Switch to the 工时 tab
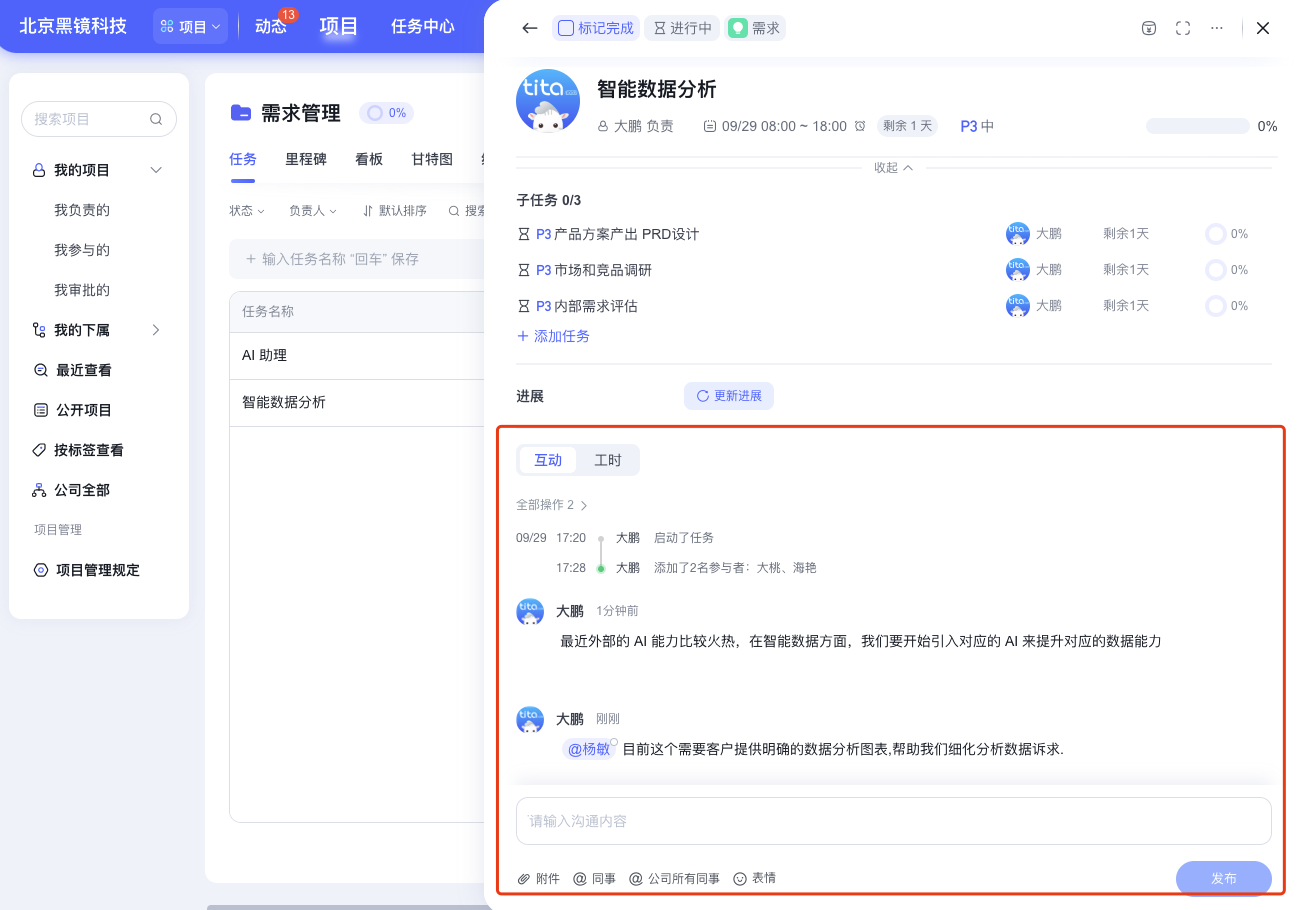Image resolution: width=1297 pixels, height=910 pixels. click(x=608, y=460)
